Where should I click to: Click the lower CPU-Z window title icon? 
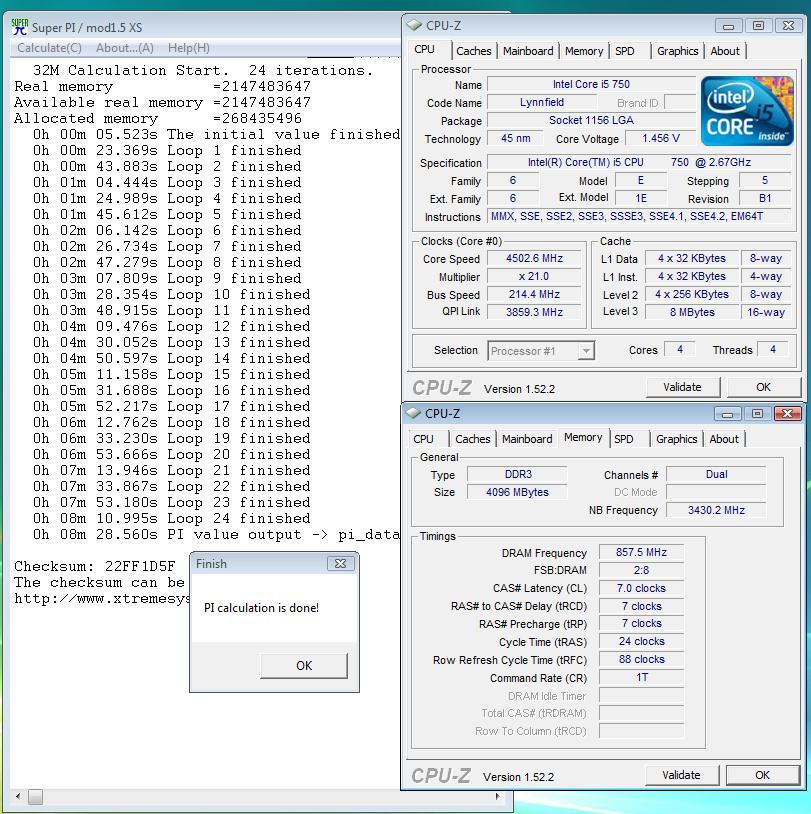tap(413, 413)
